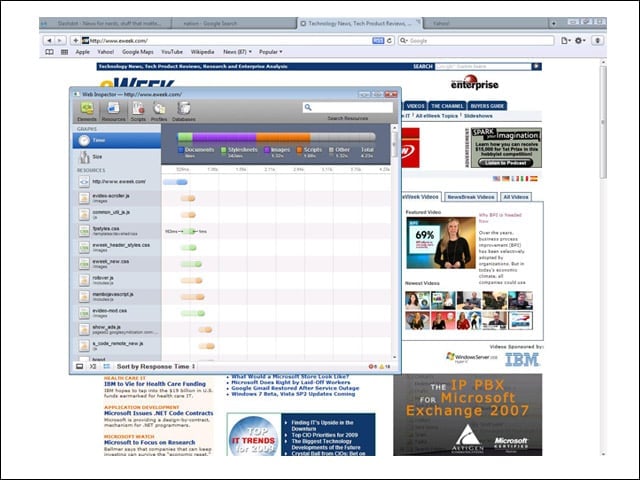Screen dimensions: 640x480
Task: Select common_util_js.js resource
Action: (117, 214)
